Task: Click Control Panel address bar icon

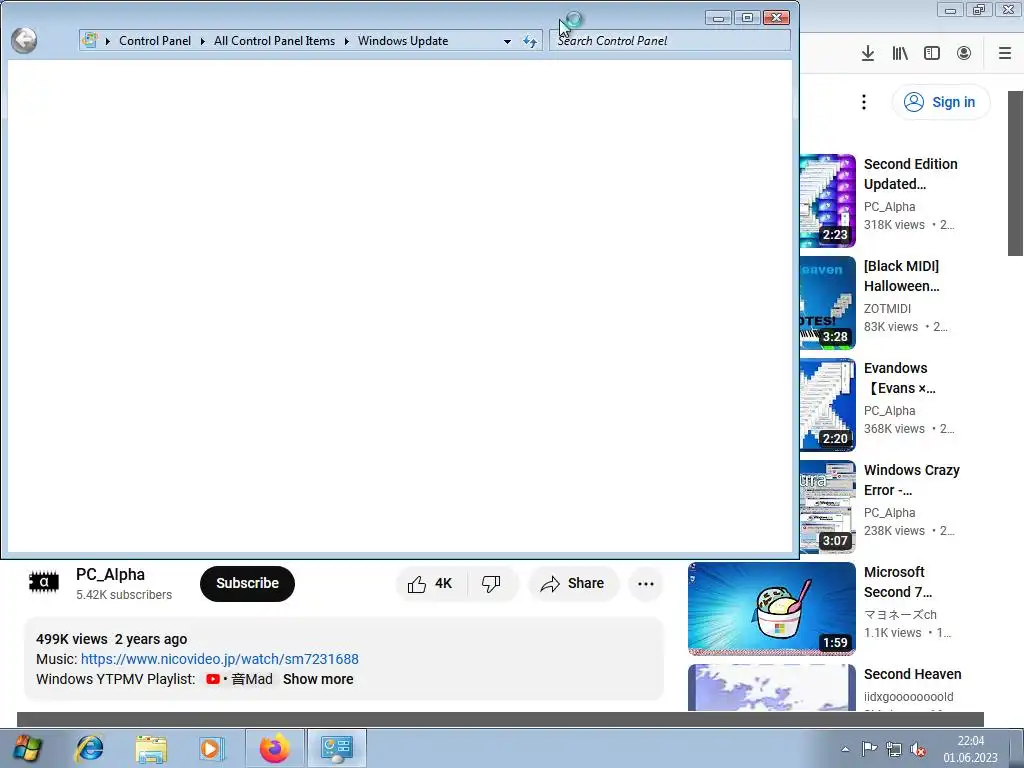Action: [x=89, y=40]
